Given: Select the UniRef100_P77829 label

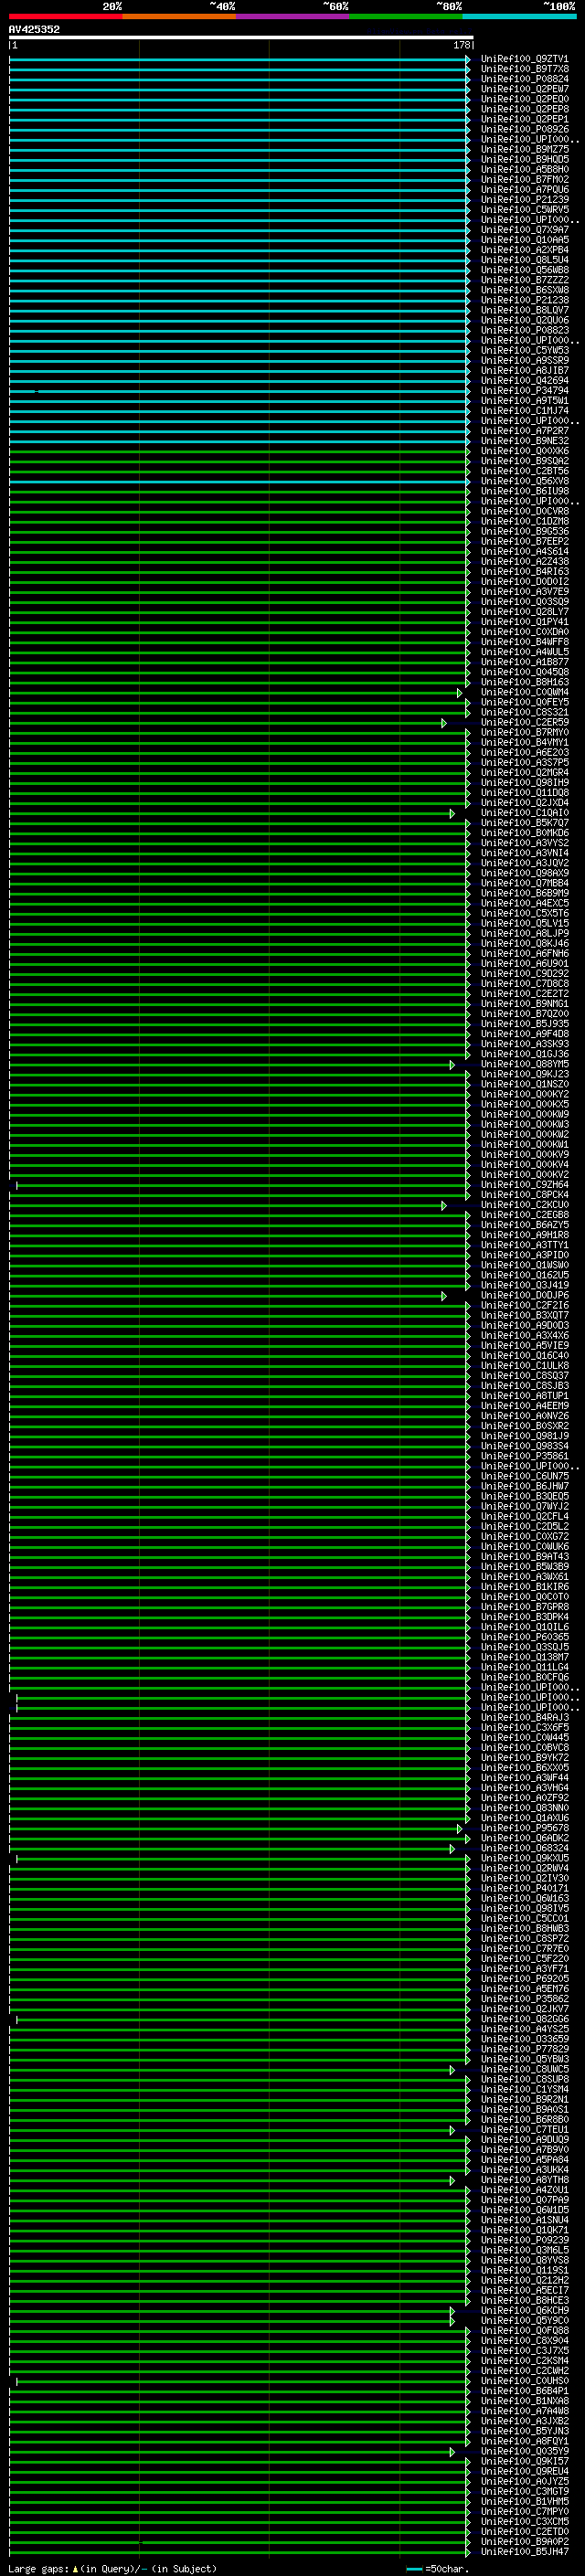Looking at the screenshot, I should [525, 2049].
